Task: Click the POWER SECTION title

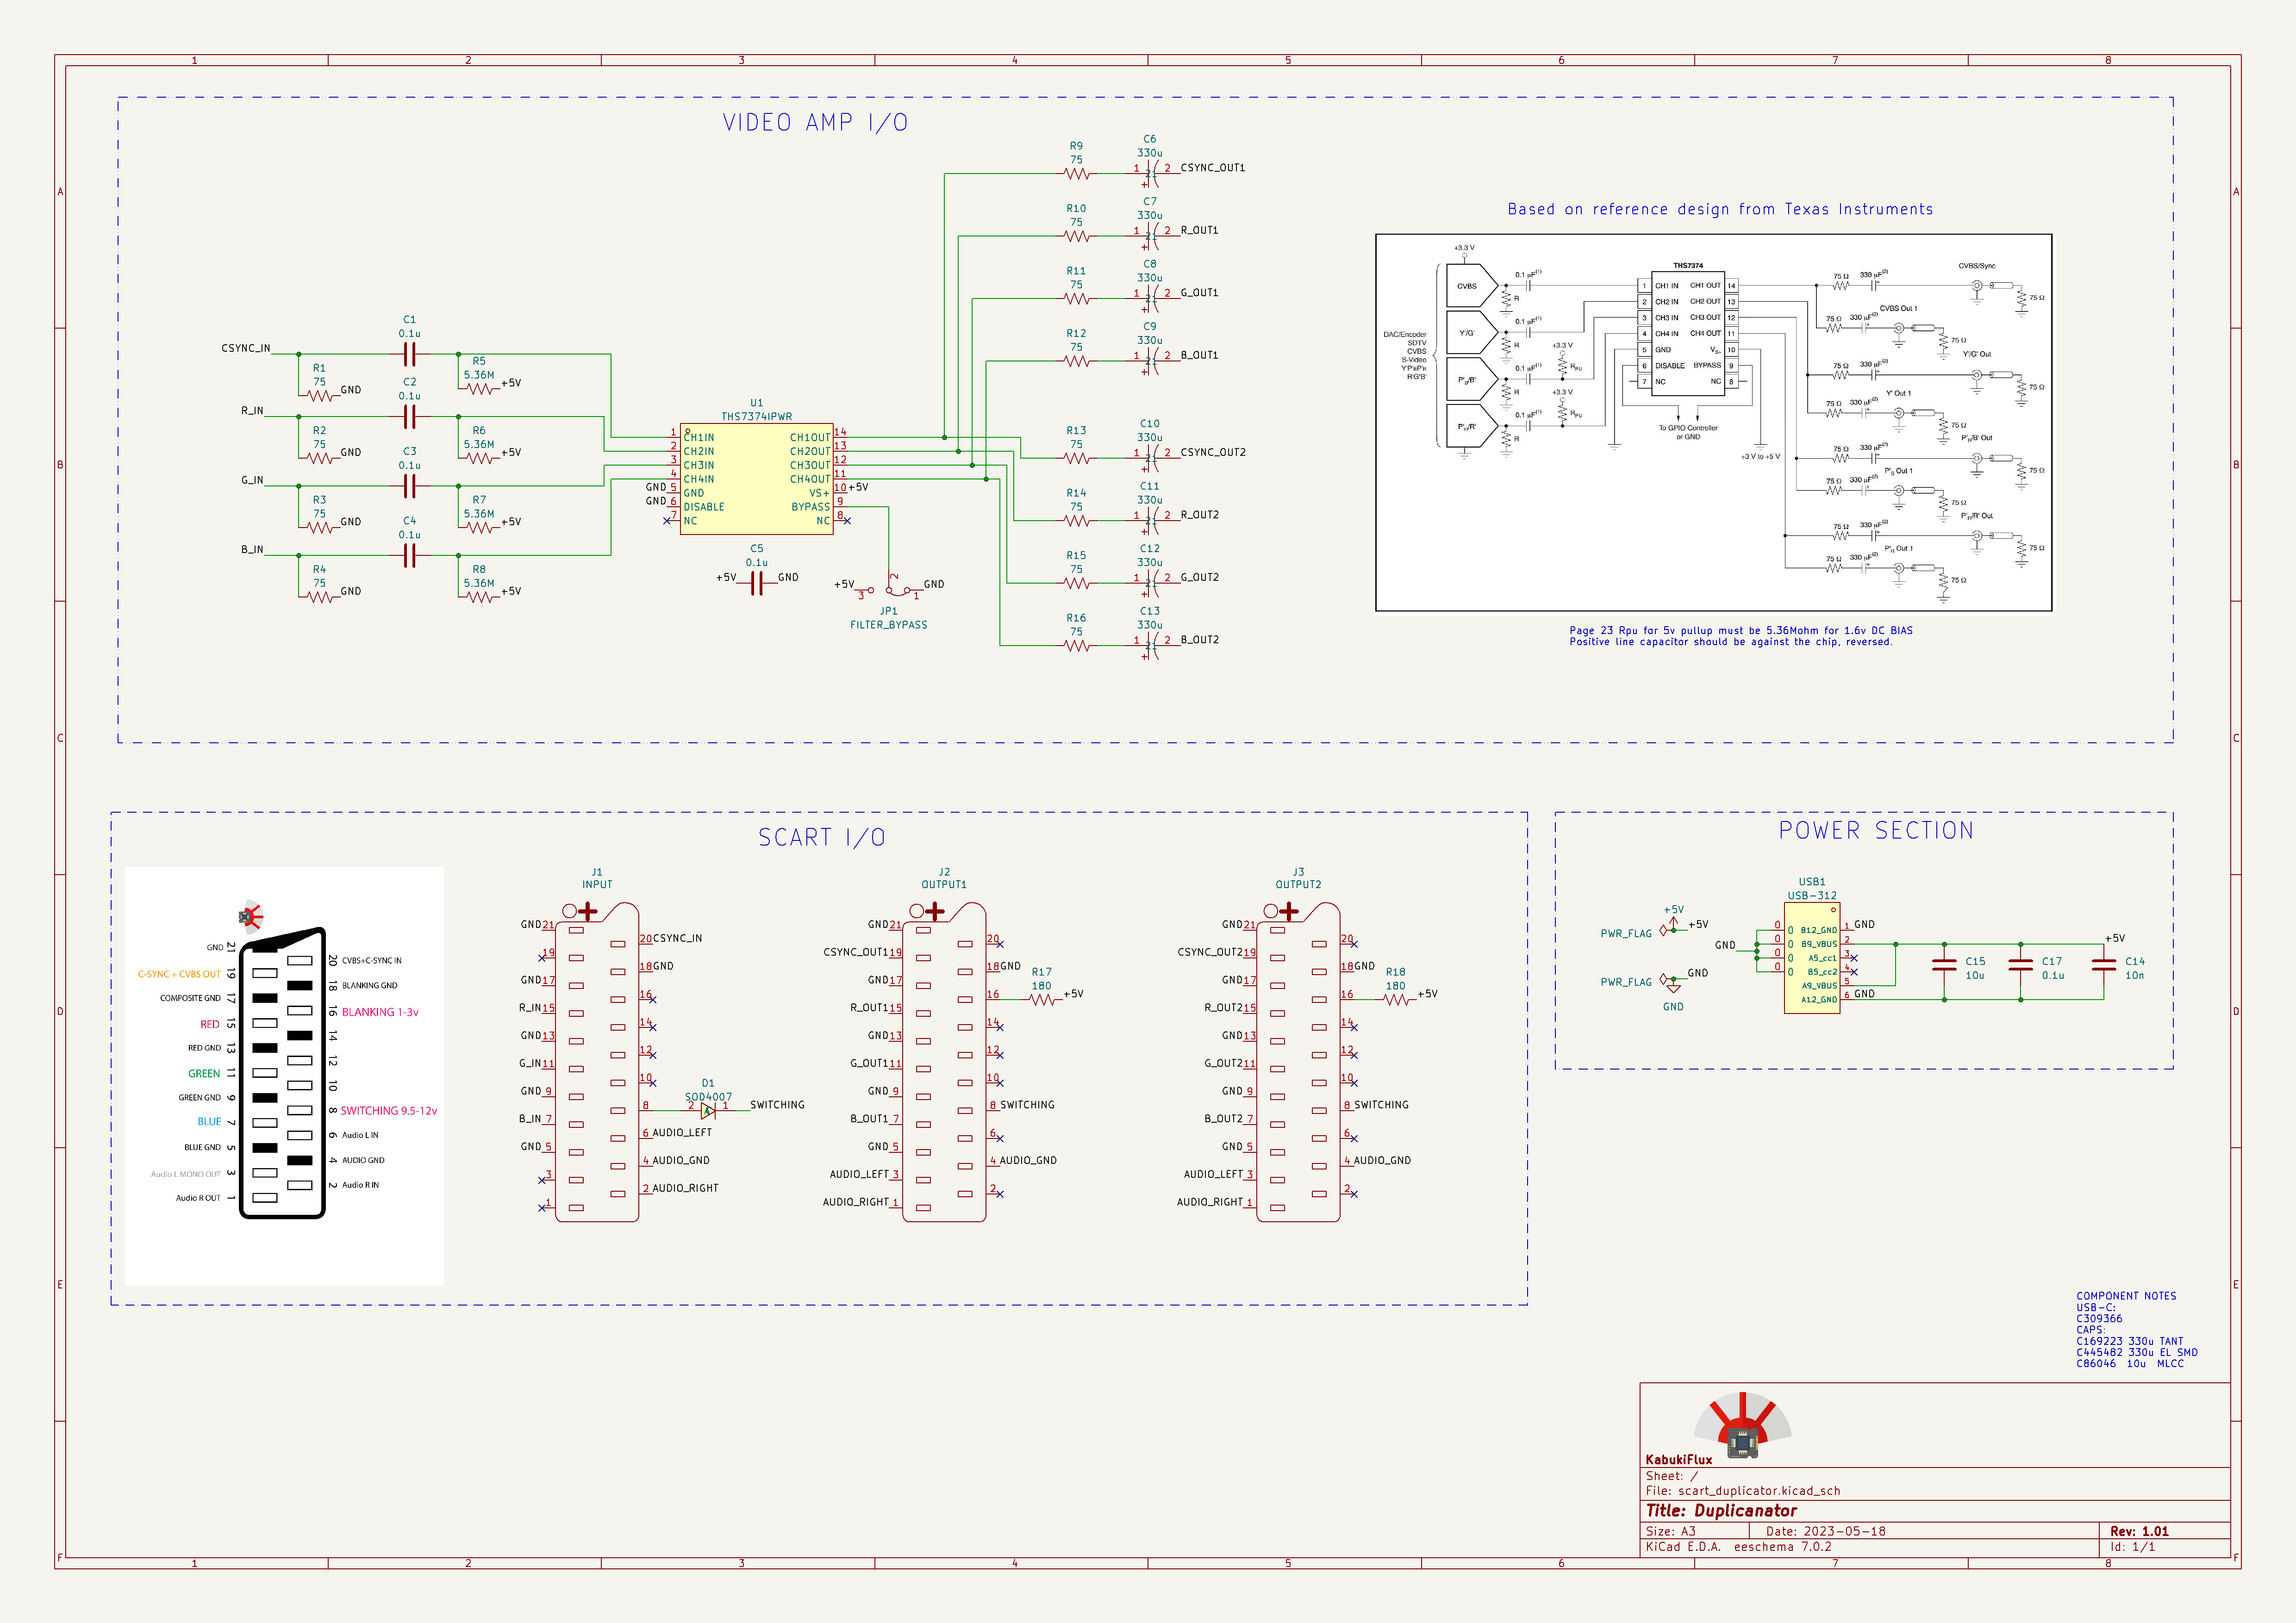Action: 1876,831
